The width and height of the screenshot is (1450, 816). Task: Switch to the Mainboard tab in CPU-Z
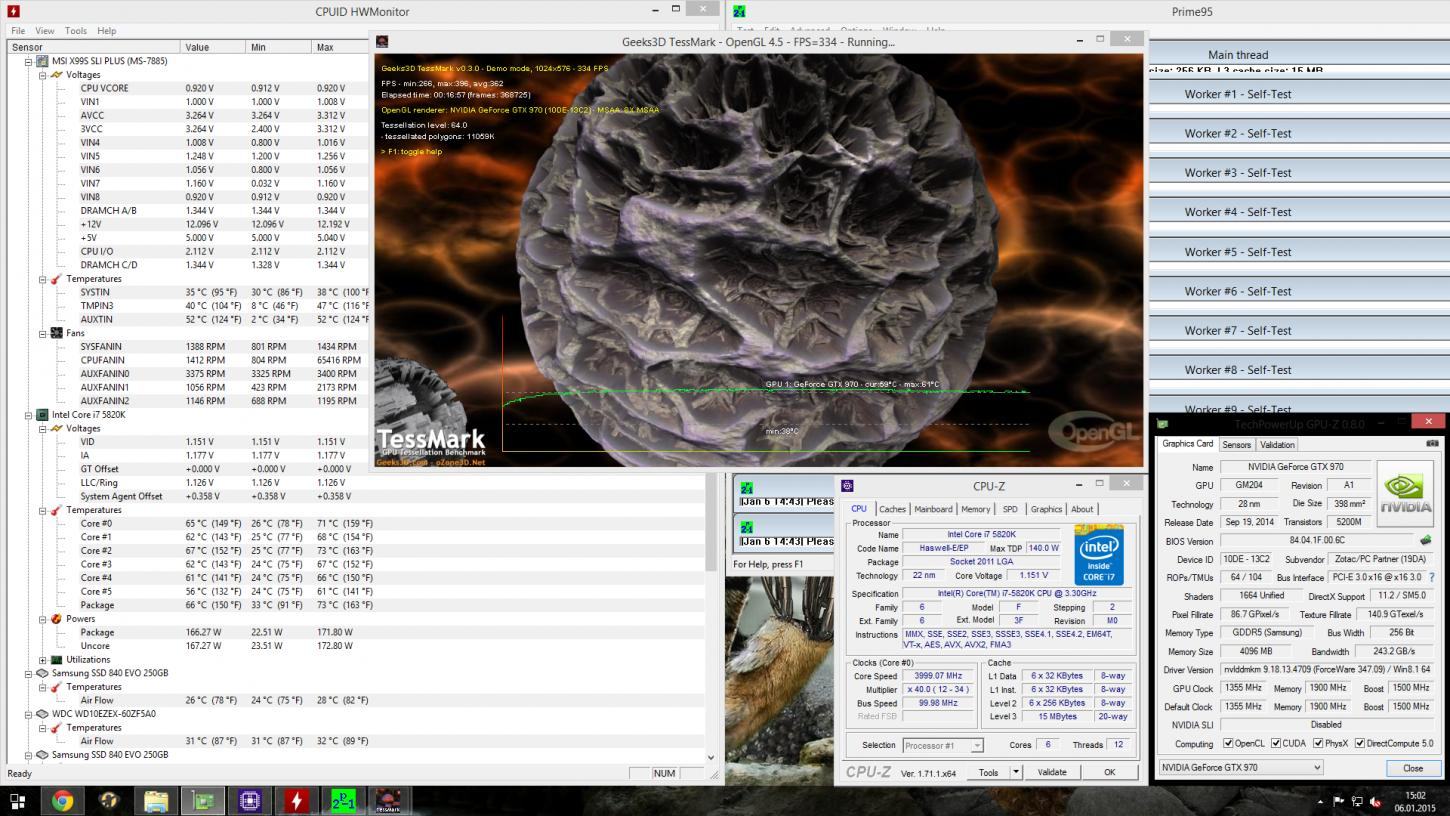933,509
